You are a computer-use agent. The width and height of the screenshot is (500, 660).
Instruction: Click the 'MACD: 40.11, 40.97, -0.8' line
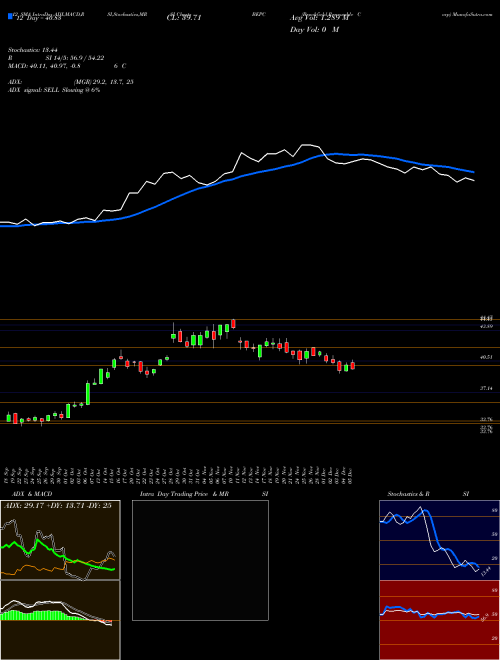click(44, 66)
